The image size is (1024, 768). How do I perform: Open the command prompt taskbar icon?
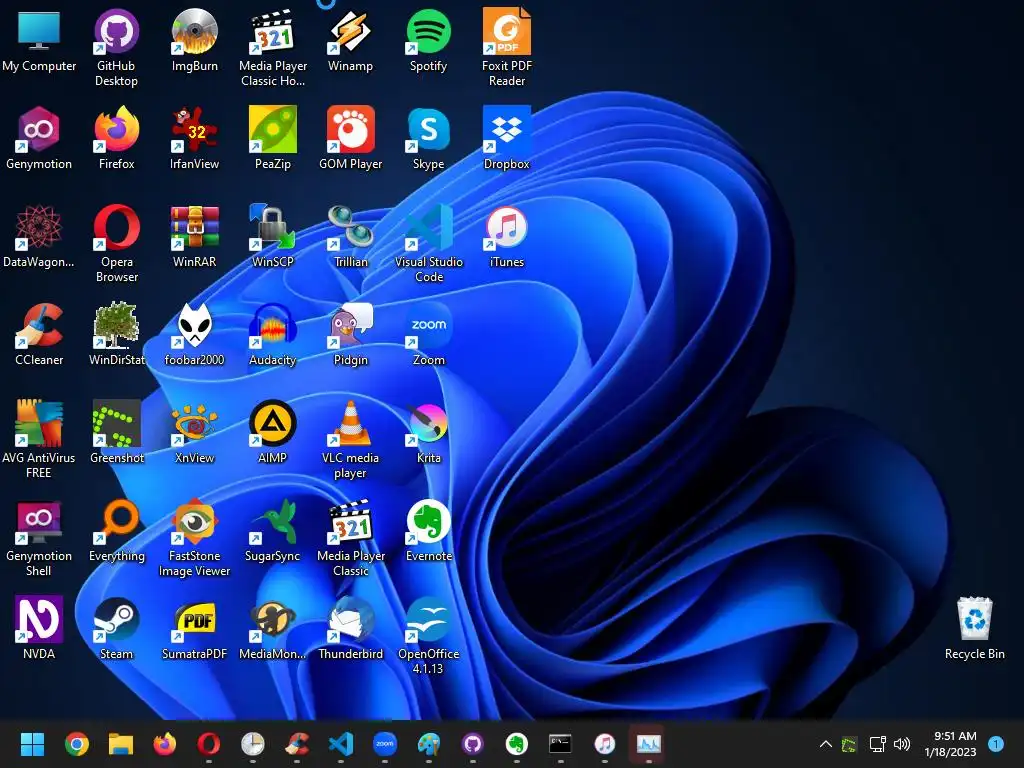(560, 743)
